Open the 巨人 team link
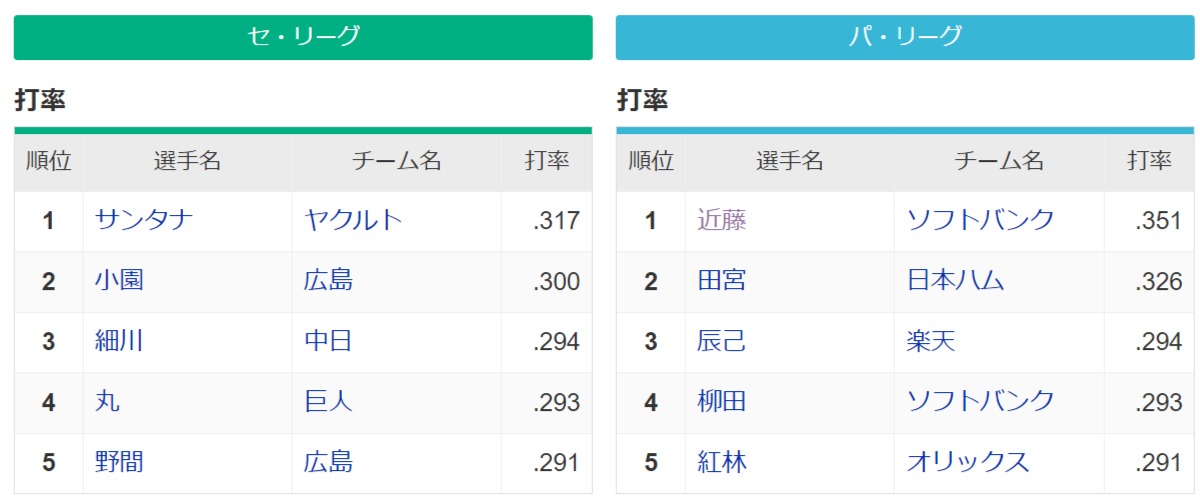This screenshot has height=502, width=1200. pos(328,402)
